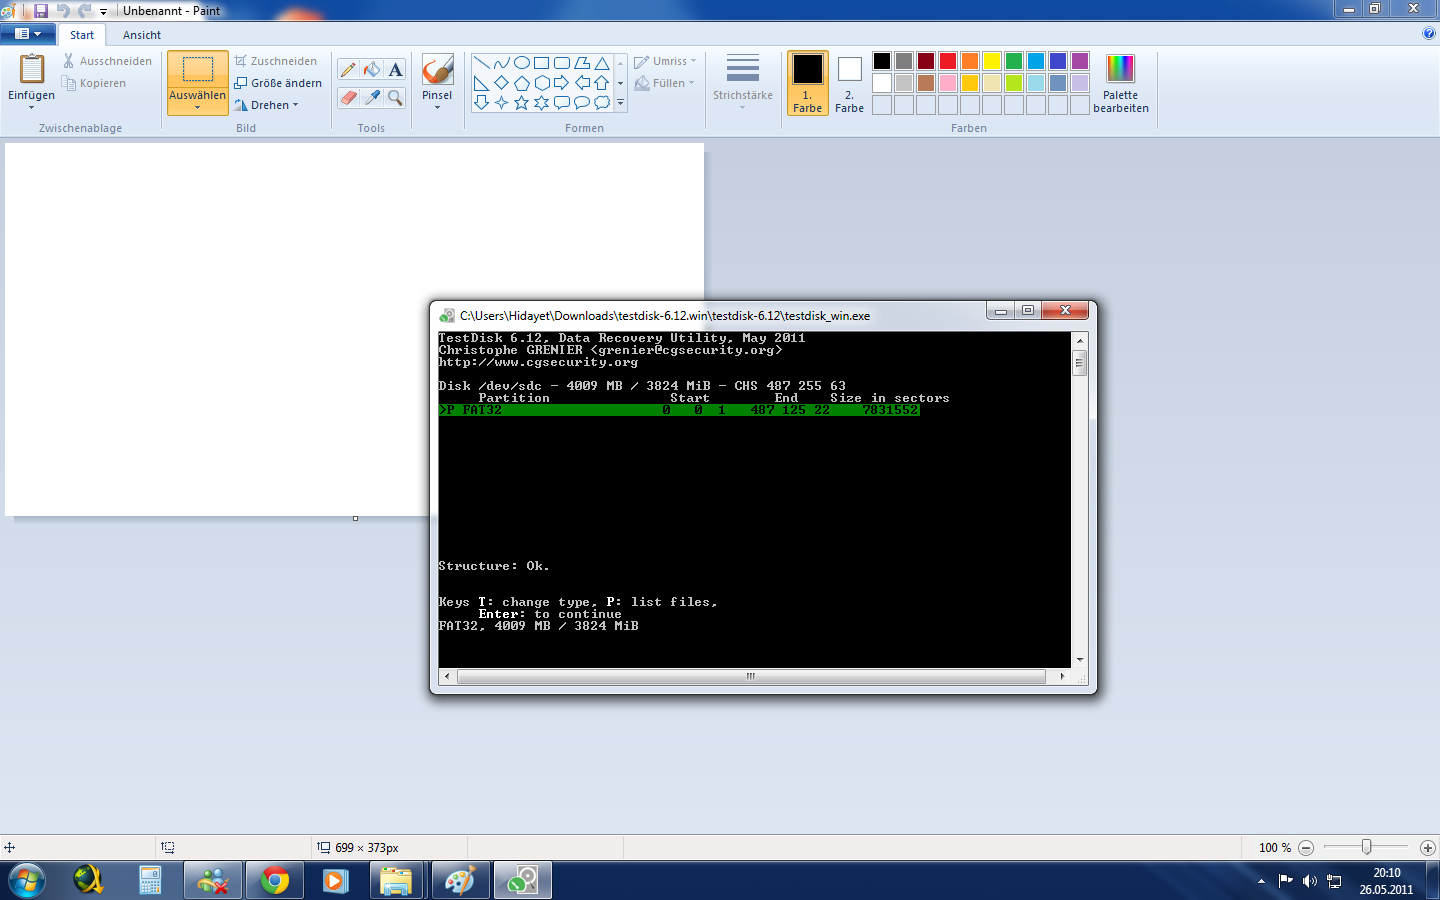Expand the Einfügen dropdown arrow

pyautogui.click(x=32, y=107)
